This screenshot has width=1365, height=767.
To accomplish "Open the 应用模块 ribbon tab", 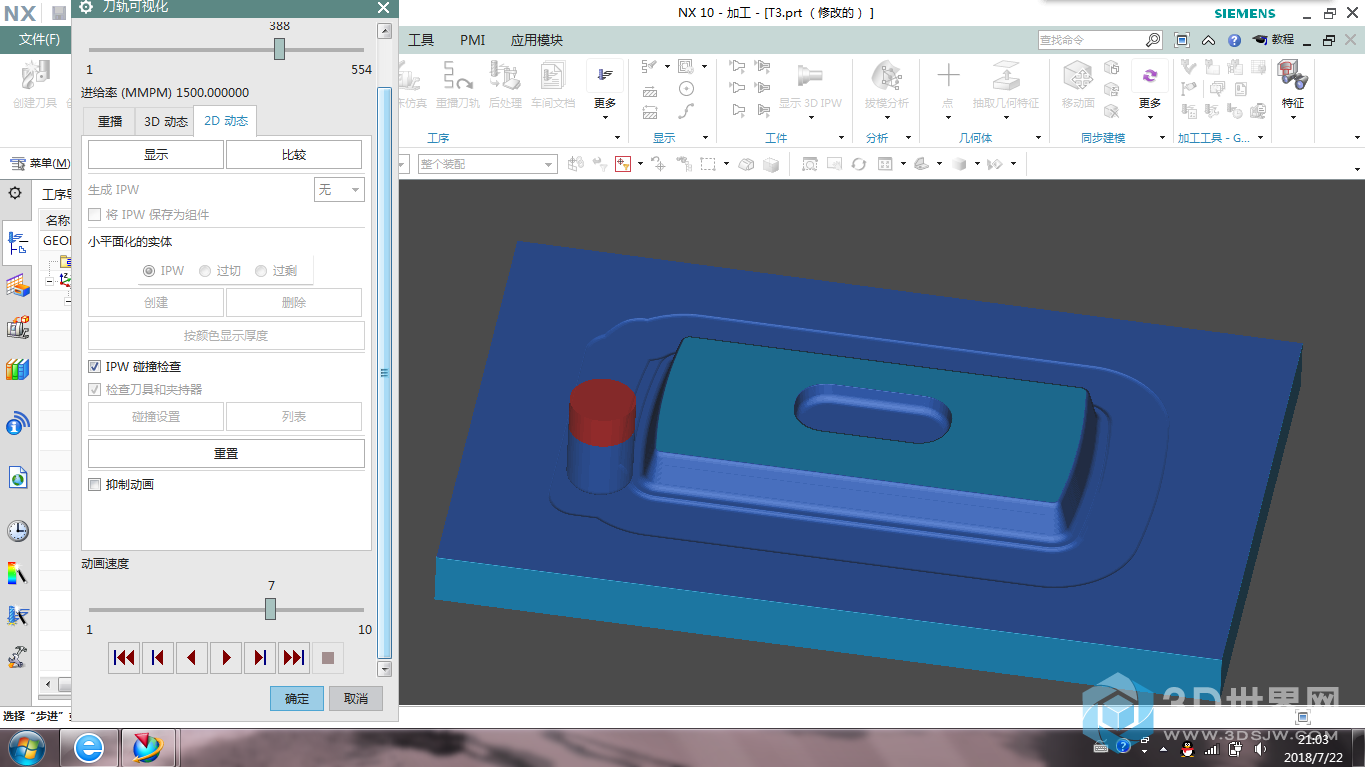I will (x=537, y=40).
